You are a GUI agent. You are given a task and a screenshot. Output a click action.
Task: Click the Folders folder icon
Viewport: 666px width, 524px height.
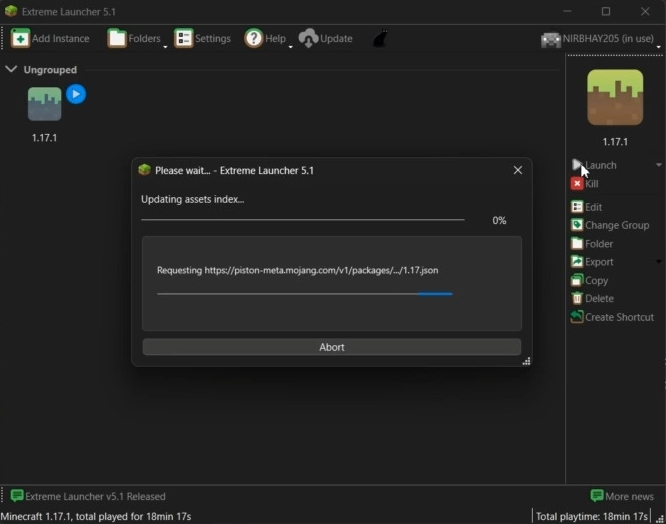117,38
